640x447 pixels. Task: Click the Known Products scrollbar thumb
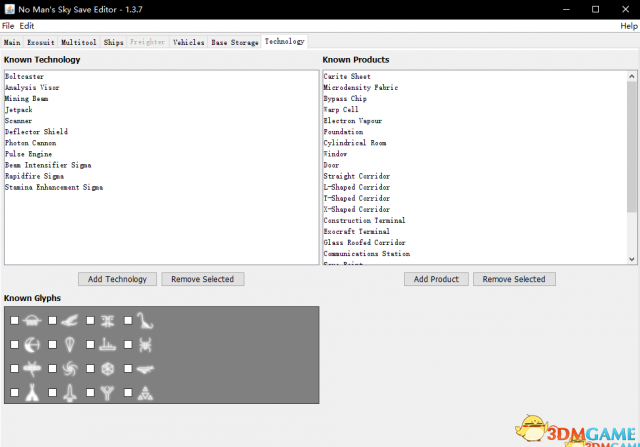[x=632, y=147]
